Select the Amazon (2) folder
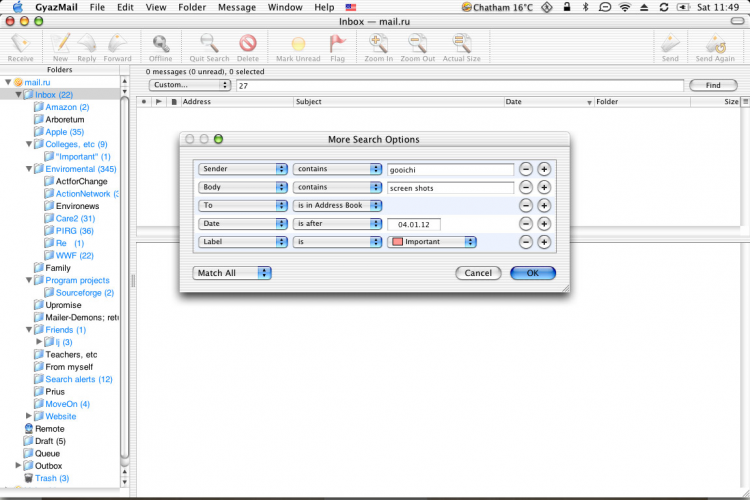Viewport: 750px width, 500px height. point(67,107)
